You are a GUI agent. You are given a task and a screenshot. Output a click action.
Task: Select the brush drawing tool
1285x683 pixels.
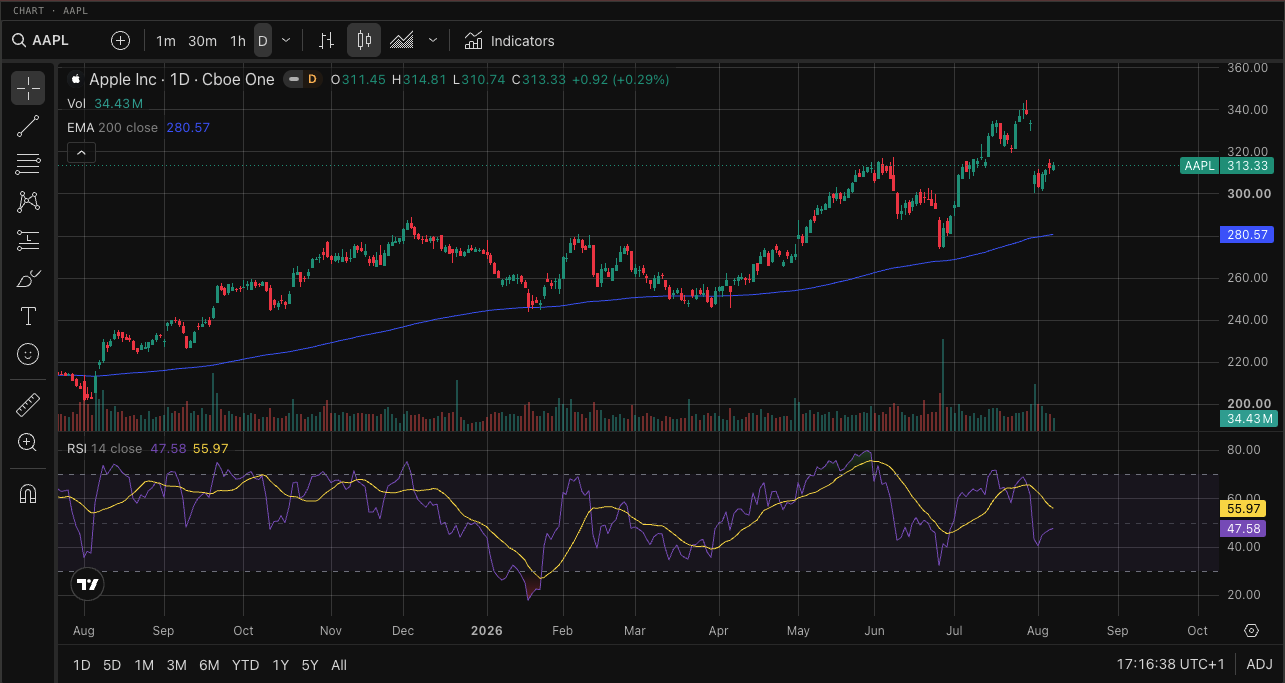pos(28,278)
